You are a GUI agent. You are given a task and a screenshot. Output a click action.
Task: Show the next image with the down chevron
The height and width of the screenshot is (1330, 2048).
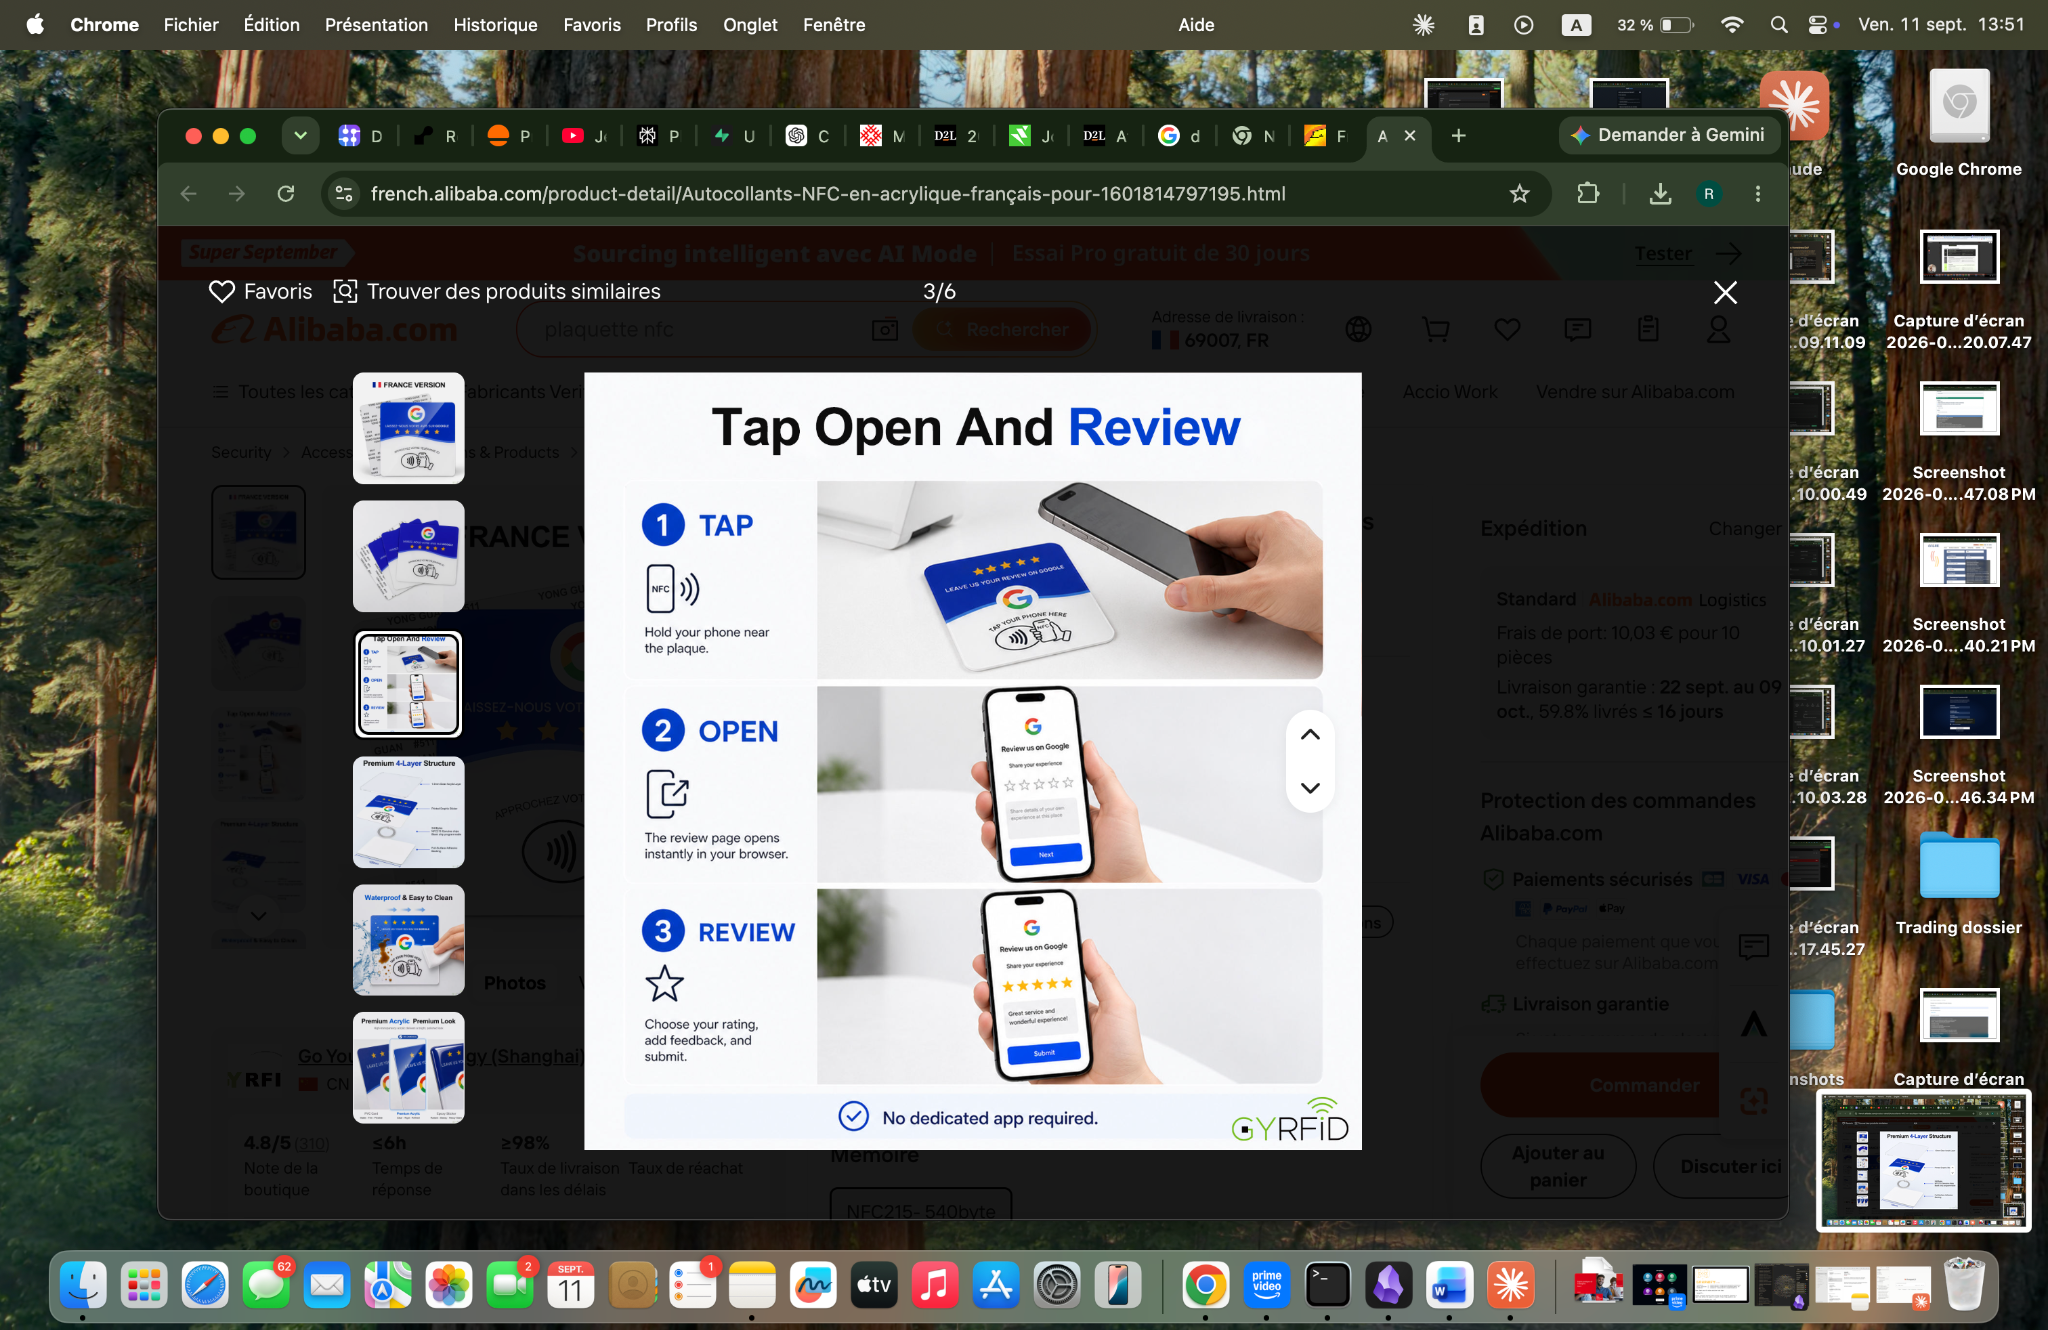pyautogui.click(x=1310, y=788)
